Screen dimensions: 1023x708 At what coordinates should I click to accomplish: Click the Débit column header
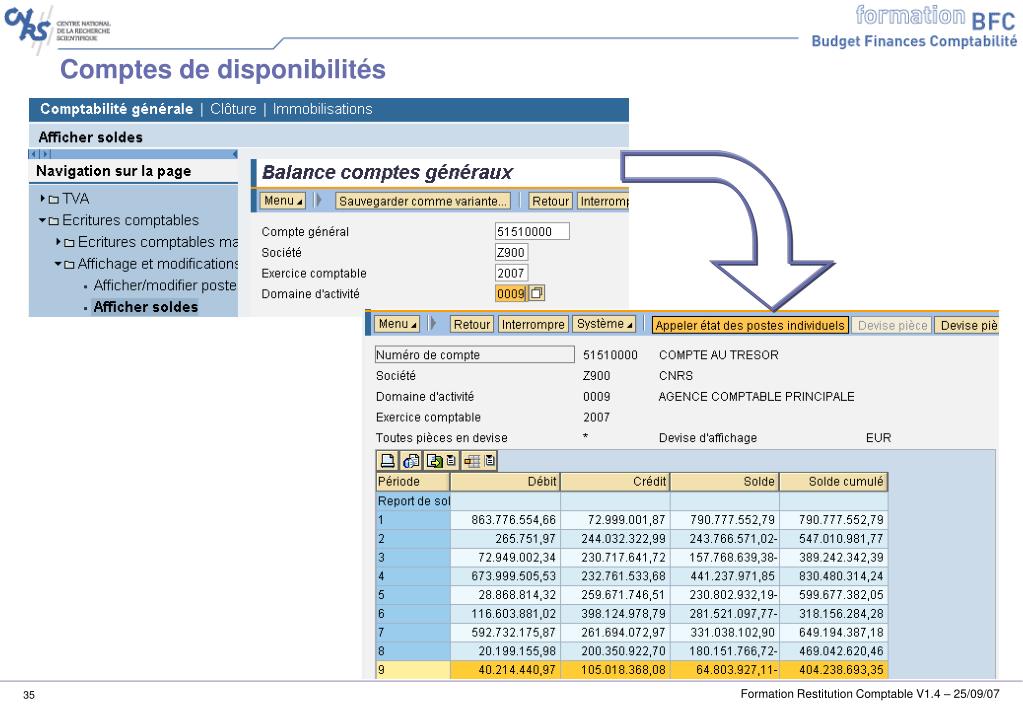505,482
